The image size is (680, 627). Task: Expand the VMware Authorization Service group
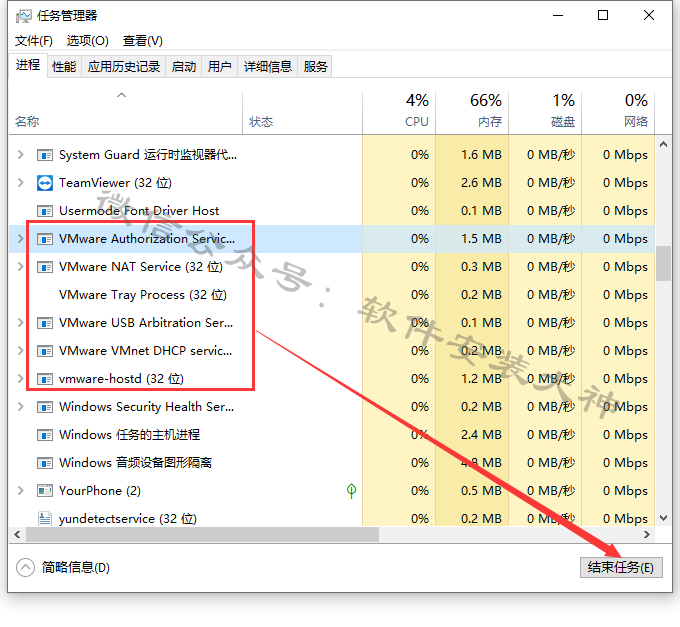point(20,238)
